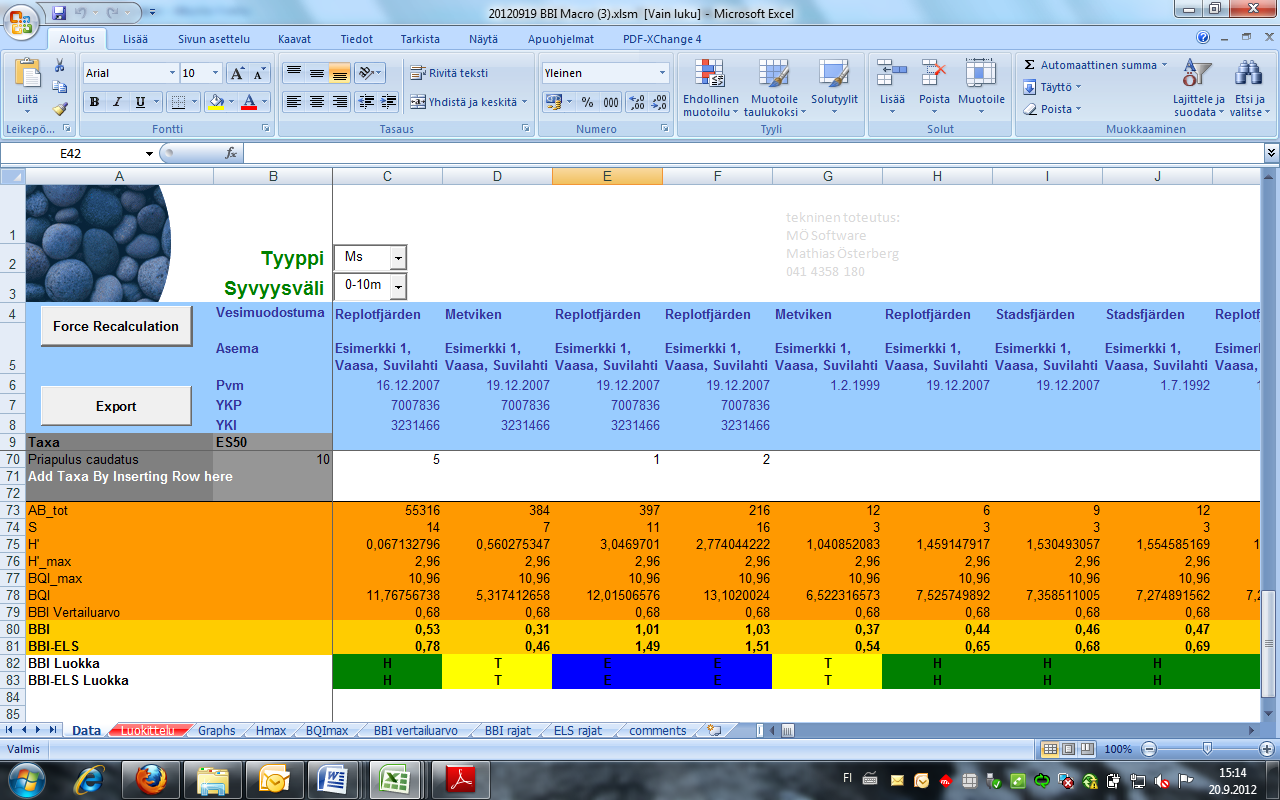Increase indent in the alignment group

click(388, 102)
